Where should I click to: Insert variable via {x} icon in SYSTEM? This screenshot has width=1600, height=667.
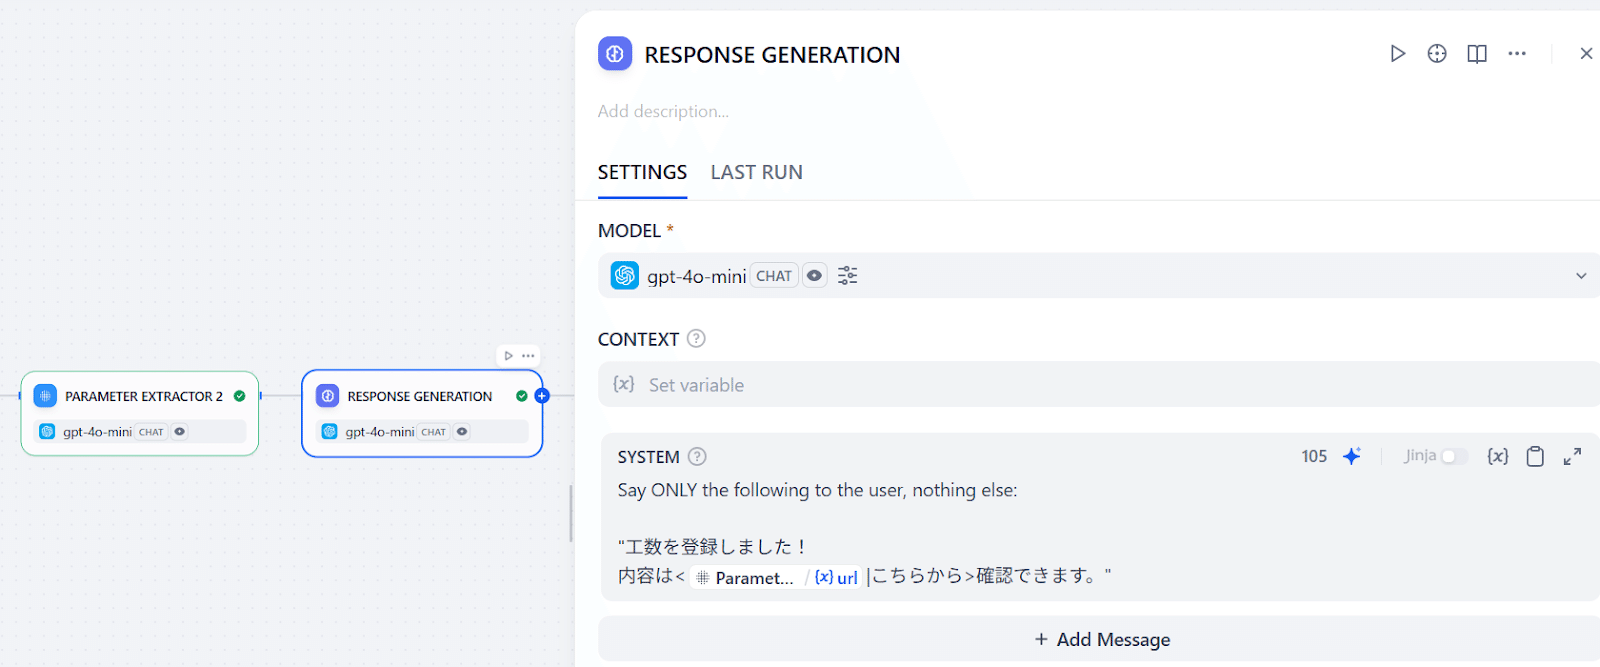click(x=1497, y=457)
